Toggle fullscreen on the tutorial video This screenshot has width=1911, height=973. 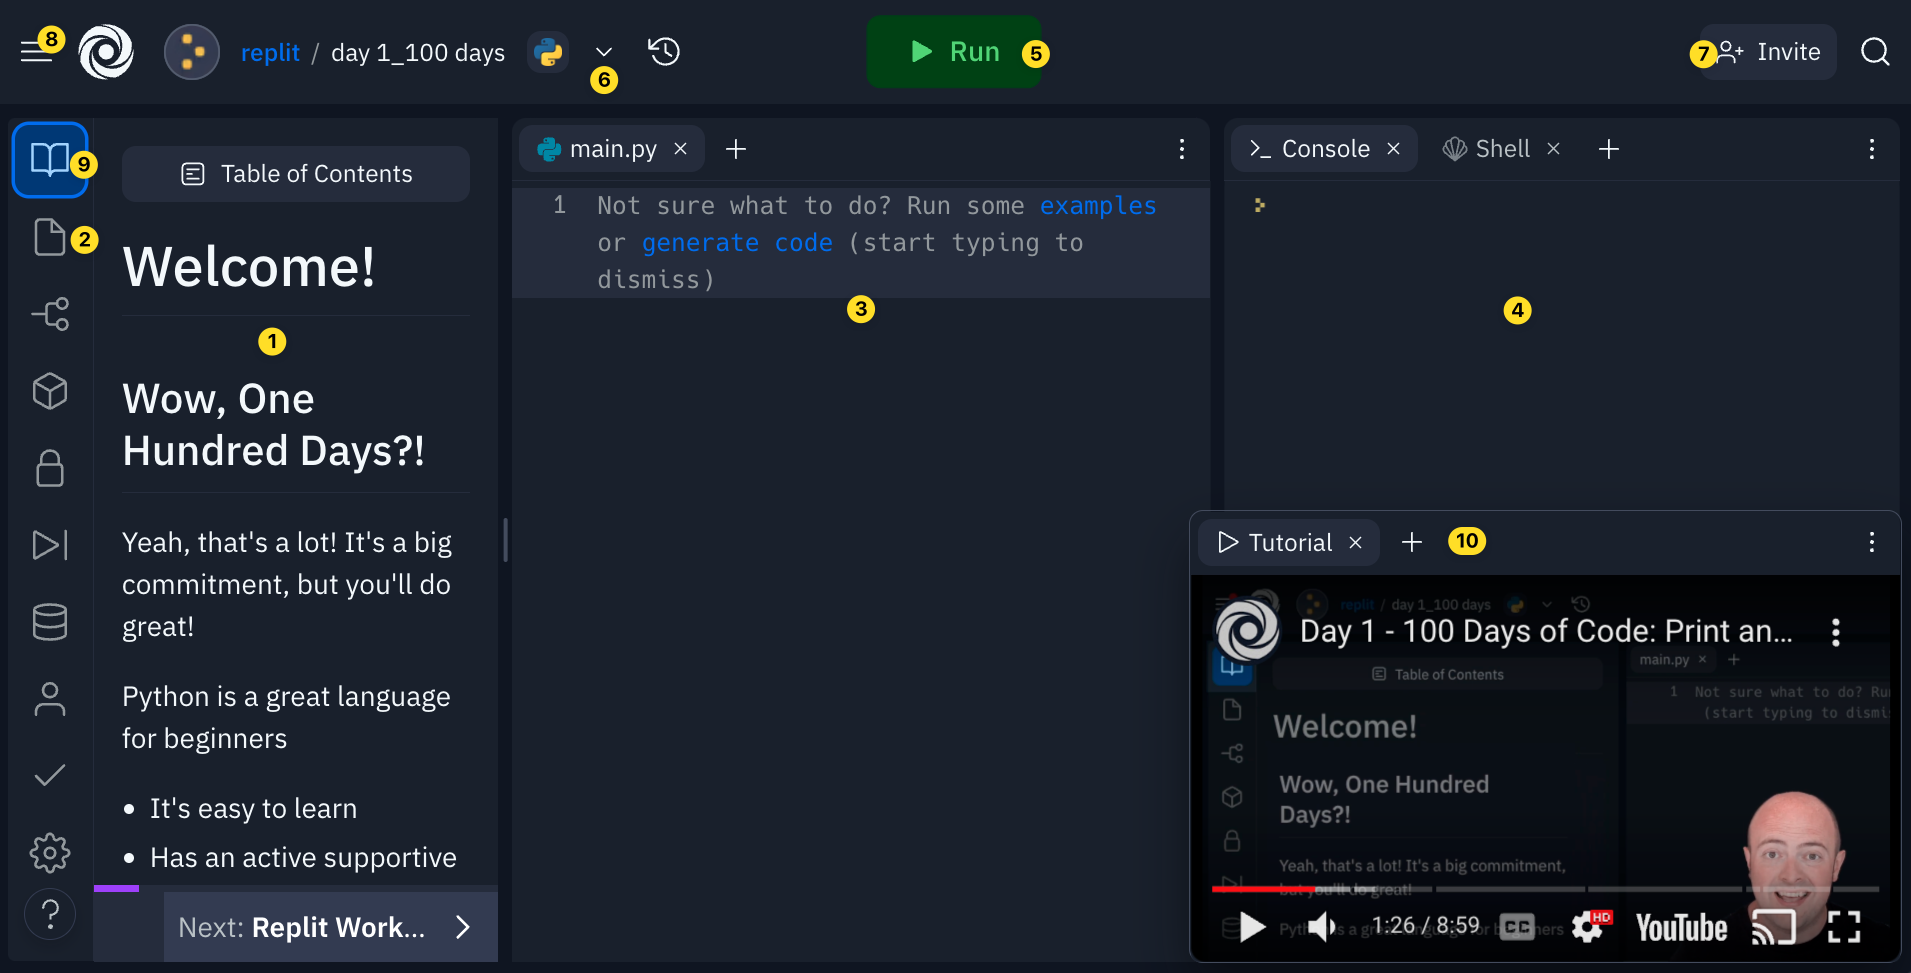pyautogui.click(x=1844, y=927)
